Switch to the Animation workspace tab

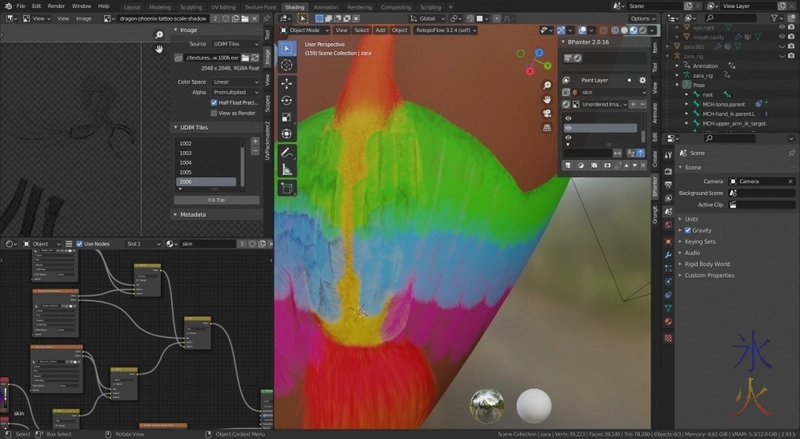tap(326, 6)
